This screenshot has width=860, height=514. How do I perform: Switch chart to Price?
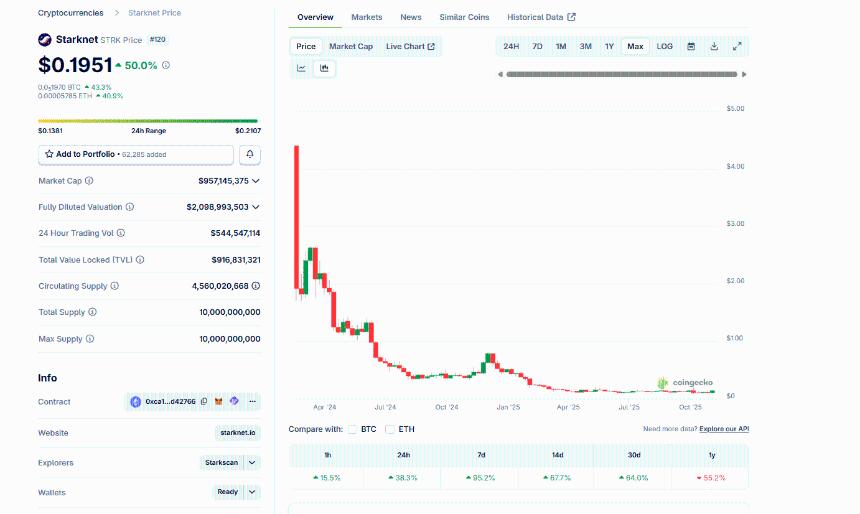click(x=306, y=47)
